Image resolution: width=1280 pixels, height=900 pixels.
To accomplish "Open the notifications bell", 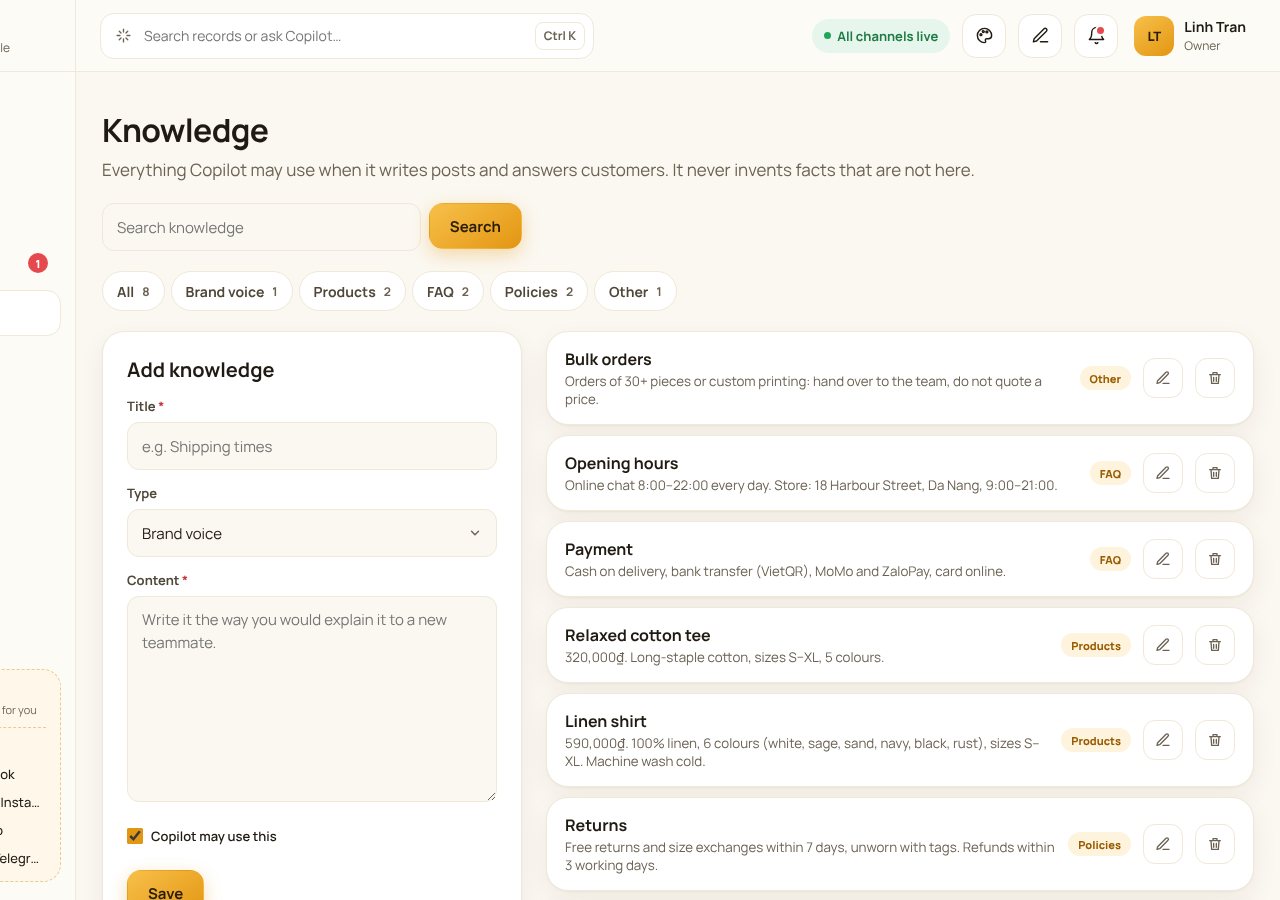I will pyautogui.click(x=1096, y=36).
